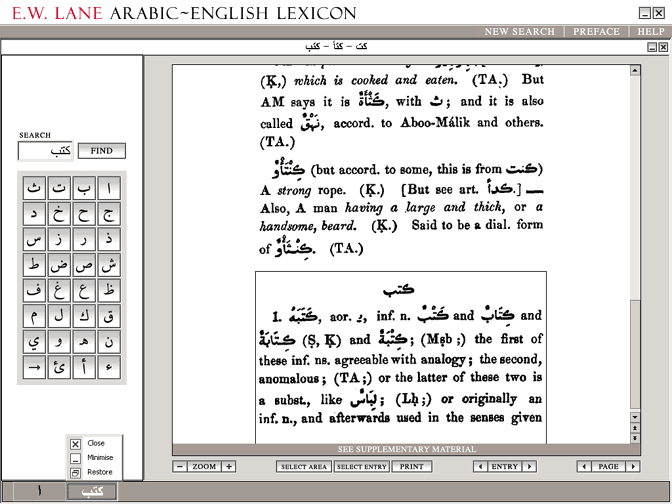
Task: Open See Supplementary Material bar
Action: pyautogui.click(x=406, y=450)
